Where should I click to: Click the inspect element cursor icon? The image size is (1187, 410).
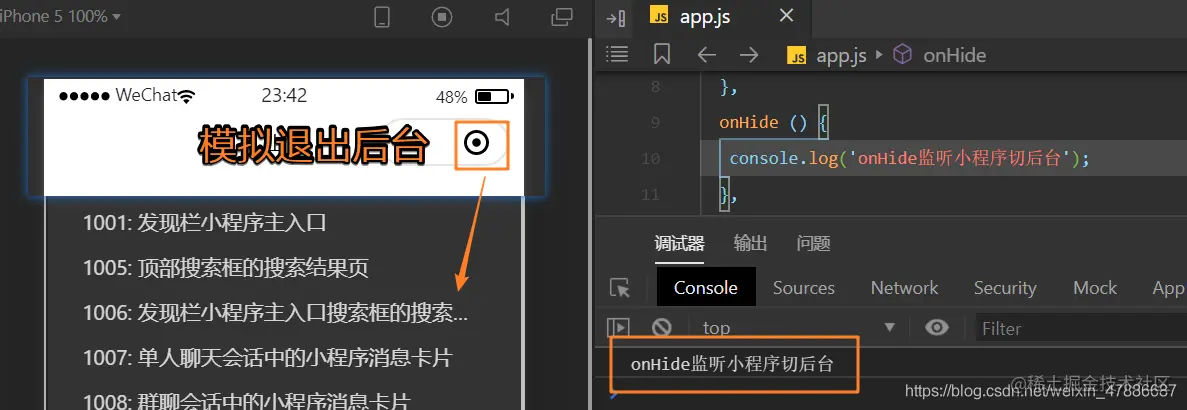pyautogui.click(x=620, y=287)
